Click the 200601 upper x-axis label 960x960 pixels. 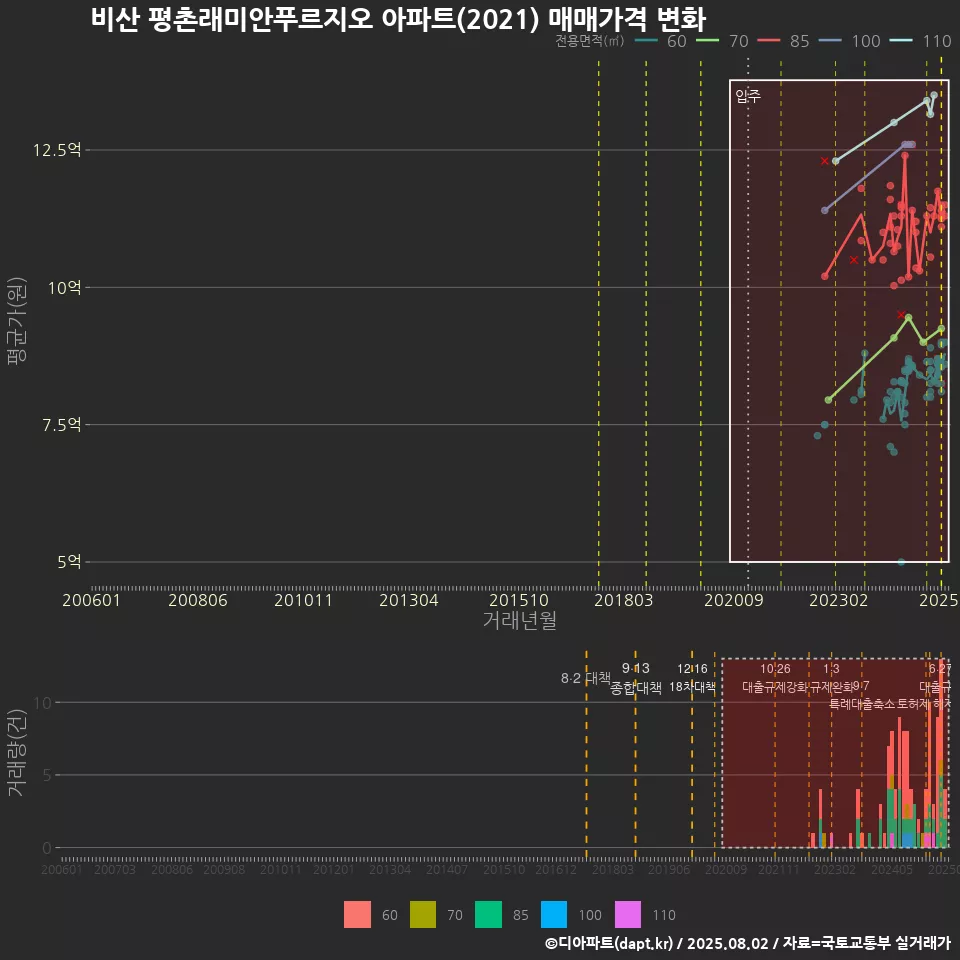(x=91, y=600)
